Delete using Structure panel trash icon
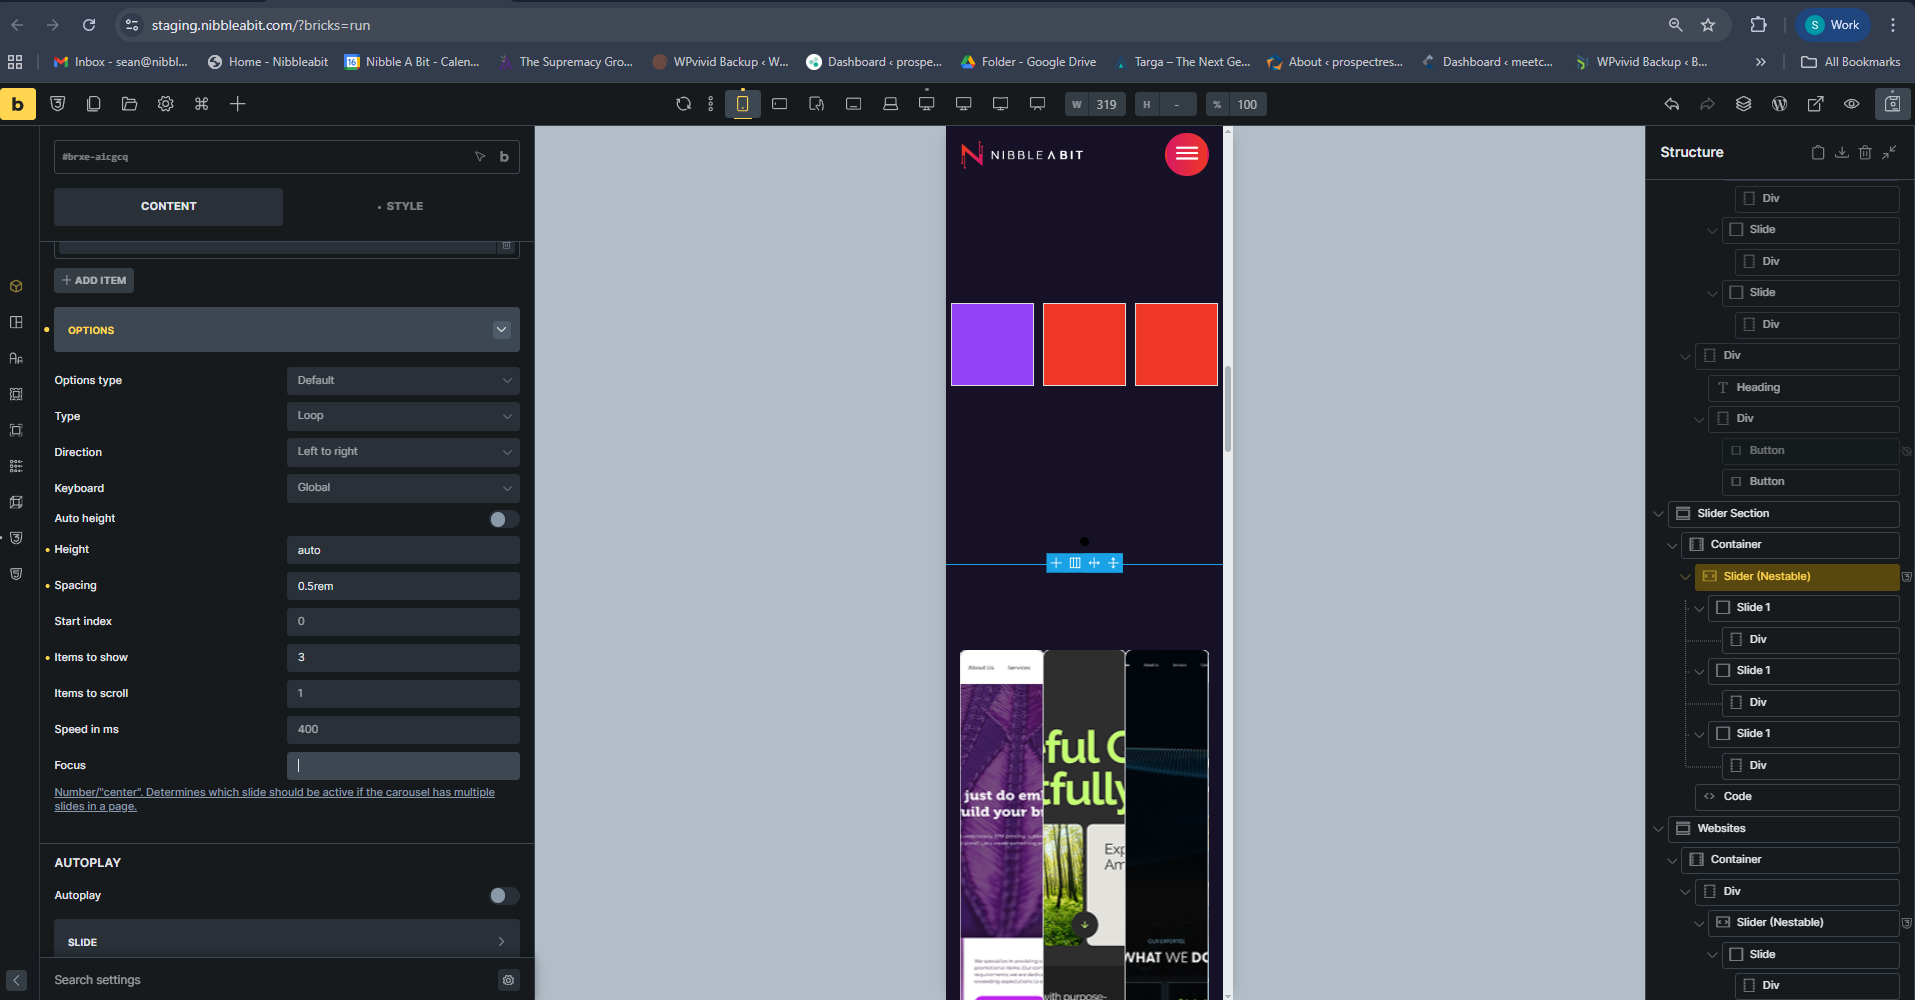The height and width of the screenshot is (1000, 1915). click(x=1865, y=152)
